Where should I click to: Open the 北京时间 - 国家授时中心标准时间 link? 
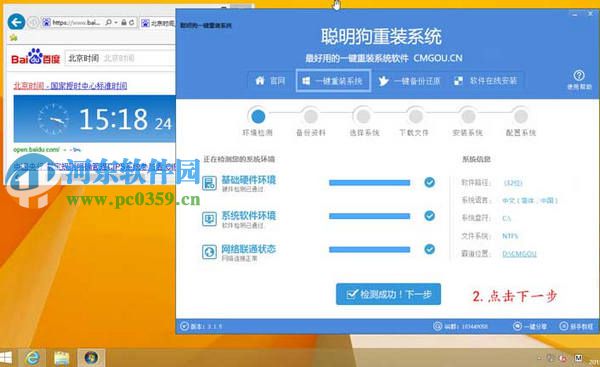(70, 85)
